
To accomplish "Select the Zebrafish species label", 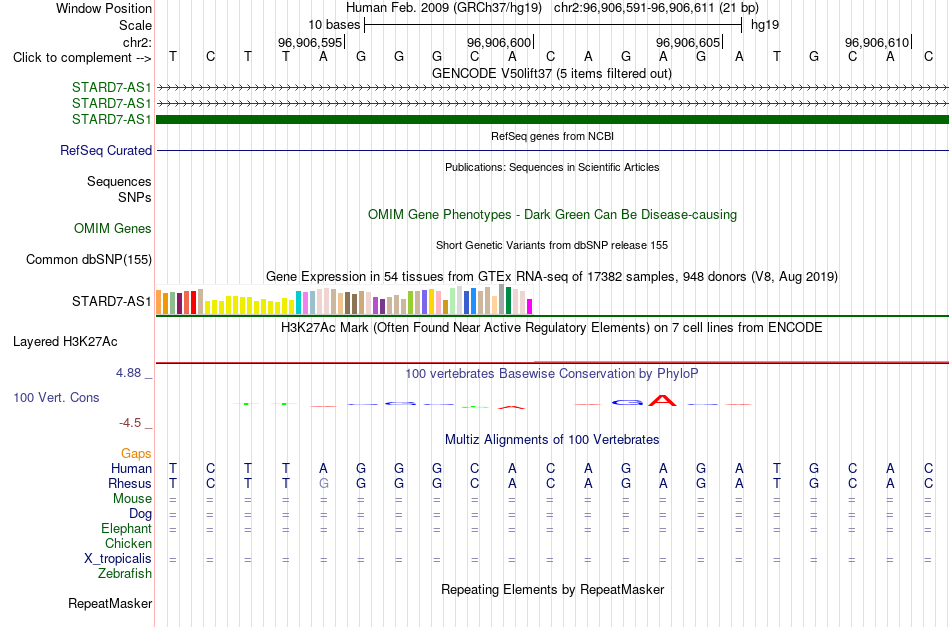I will pos(125,573).
